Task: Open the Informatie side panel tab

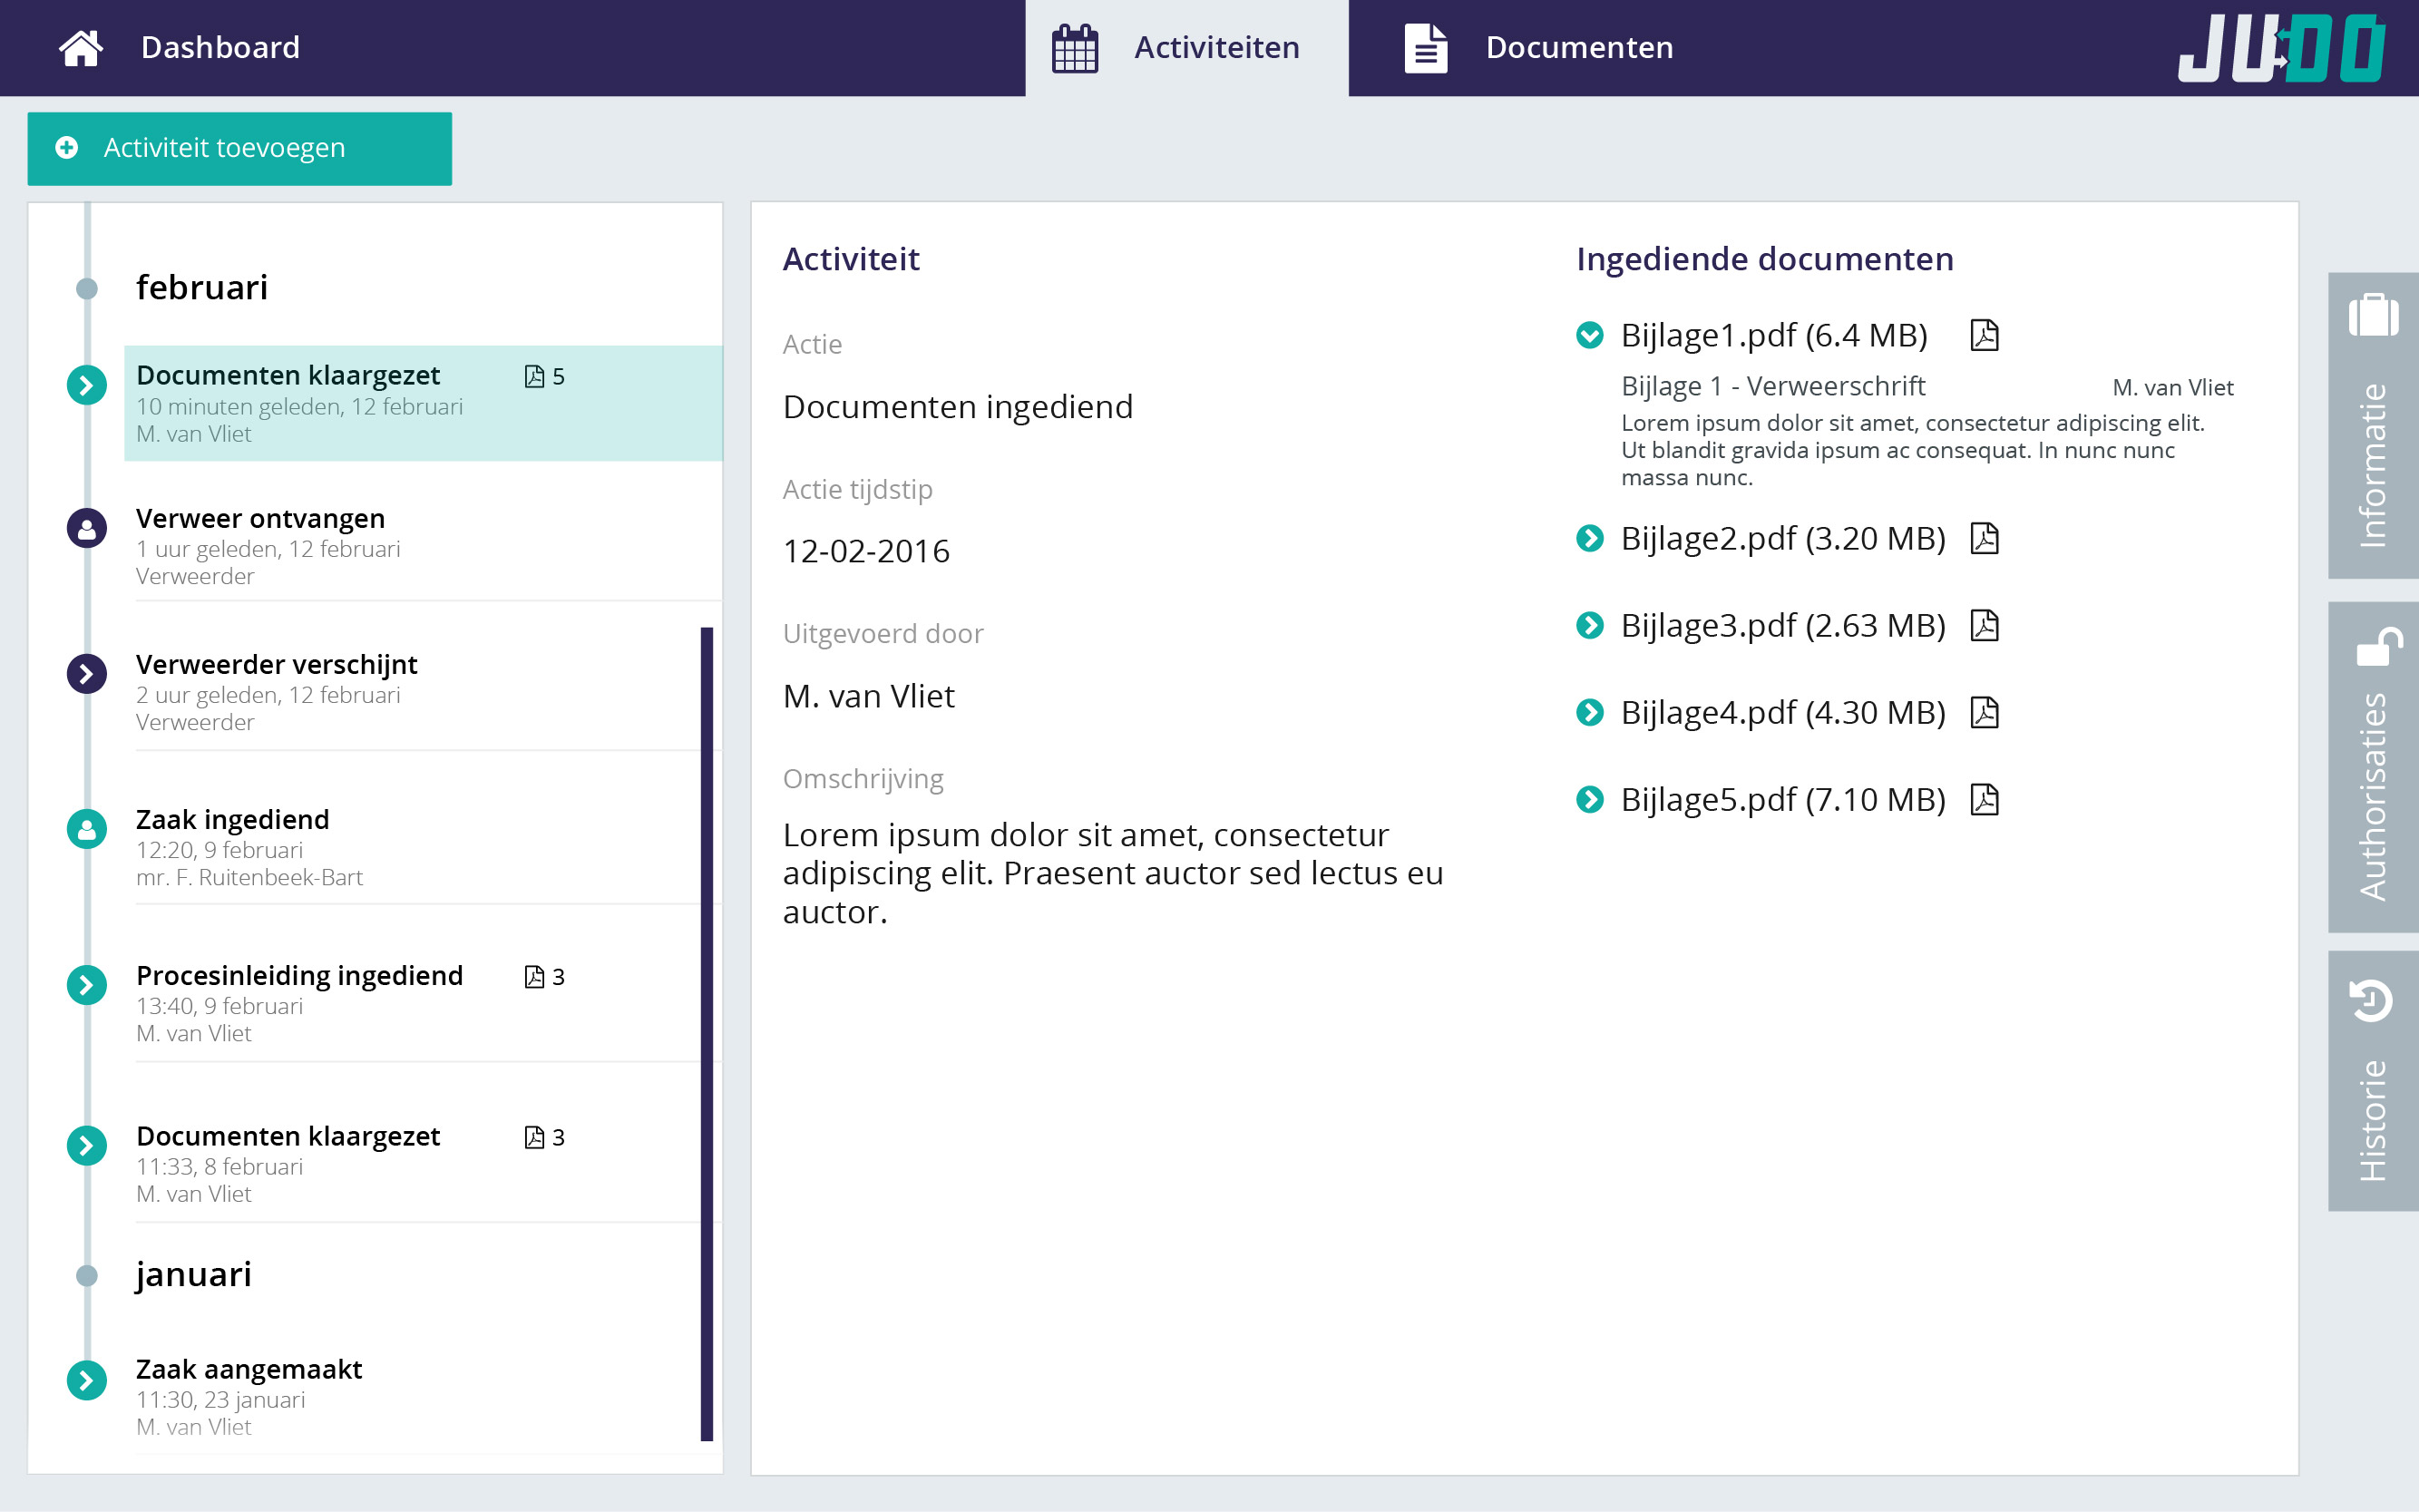Action: [2373, 425]
